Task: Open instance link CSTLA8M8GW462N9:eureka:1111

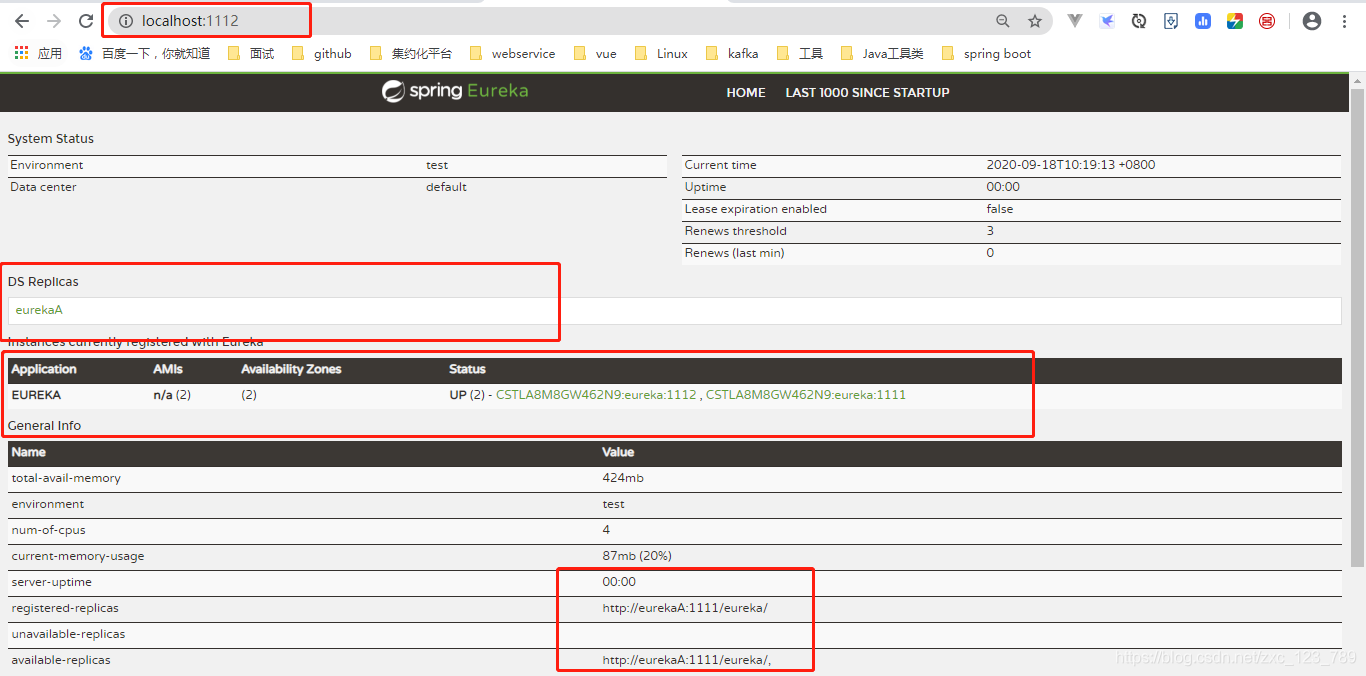Action: 806,395
